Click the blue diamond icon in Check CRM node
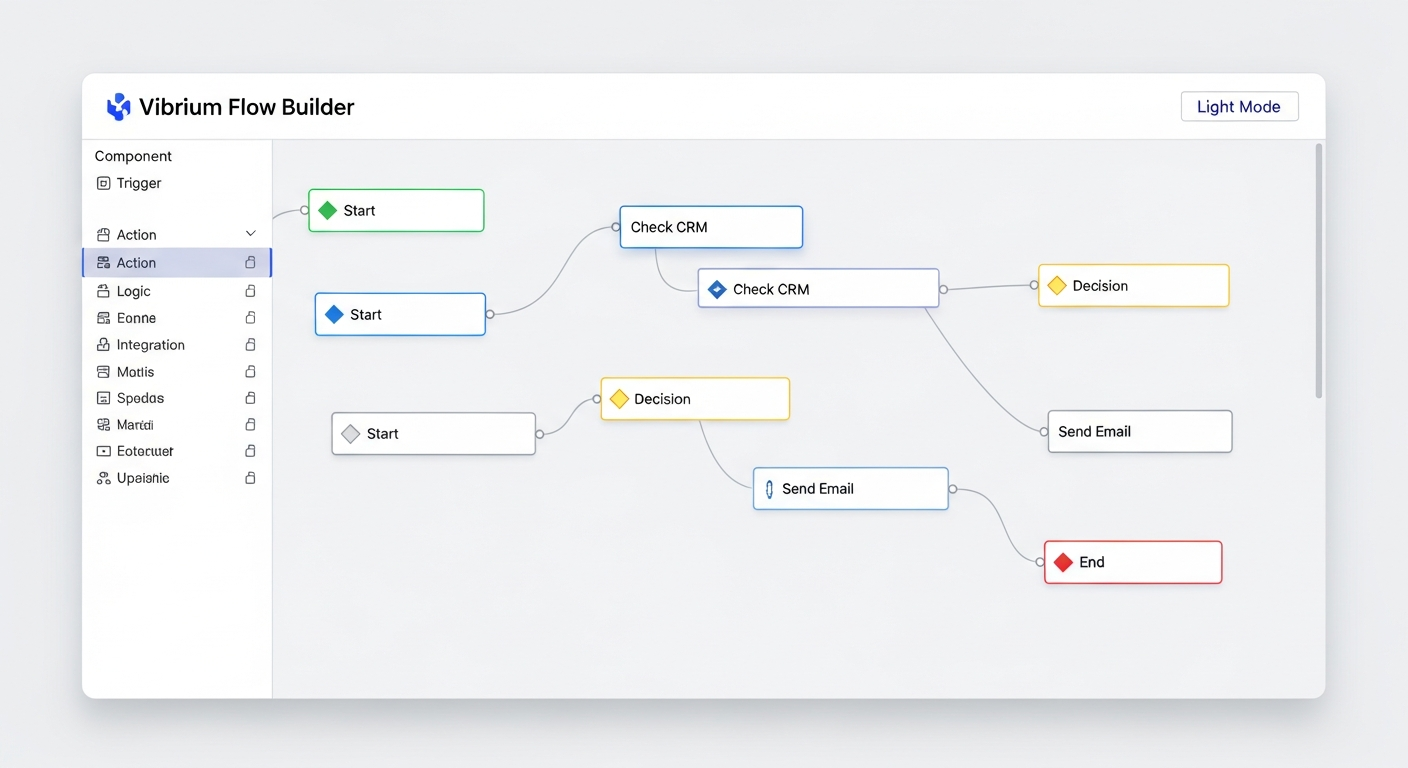The width and height of the screenshot is (1408, 768). [x=717, y=288]
